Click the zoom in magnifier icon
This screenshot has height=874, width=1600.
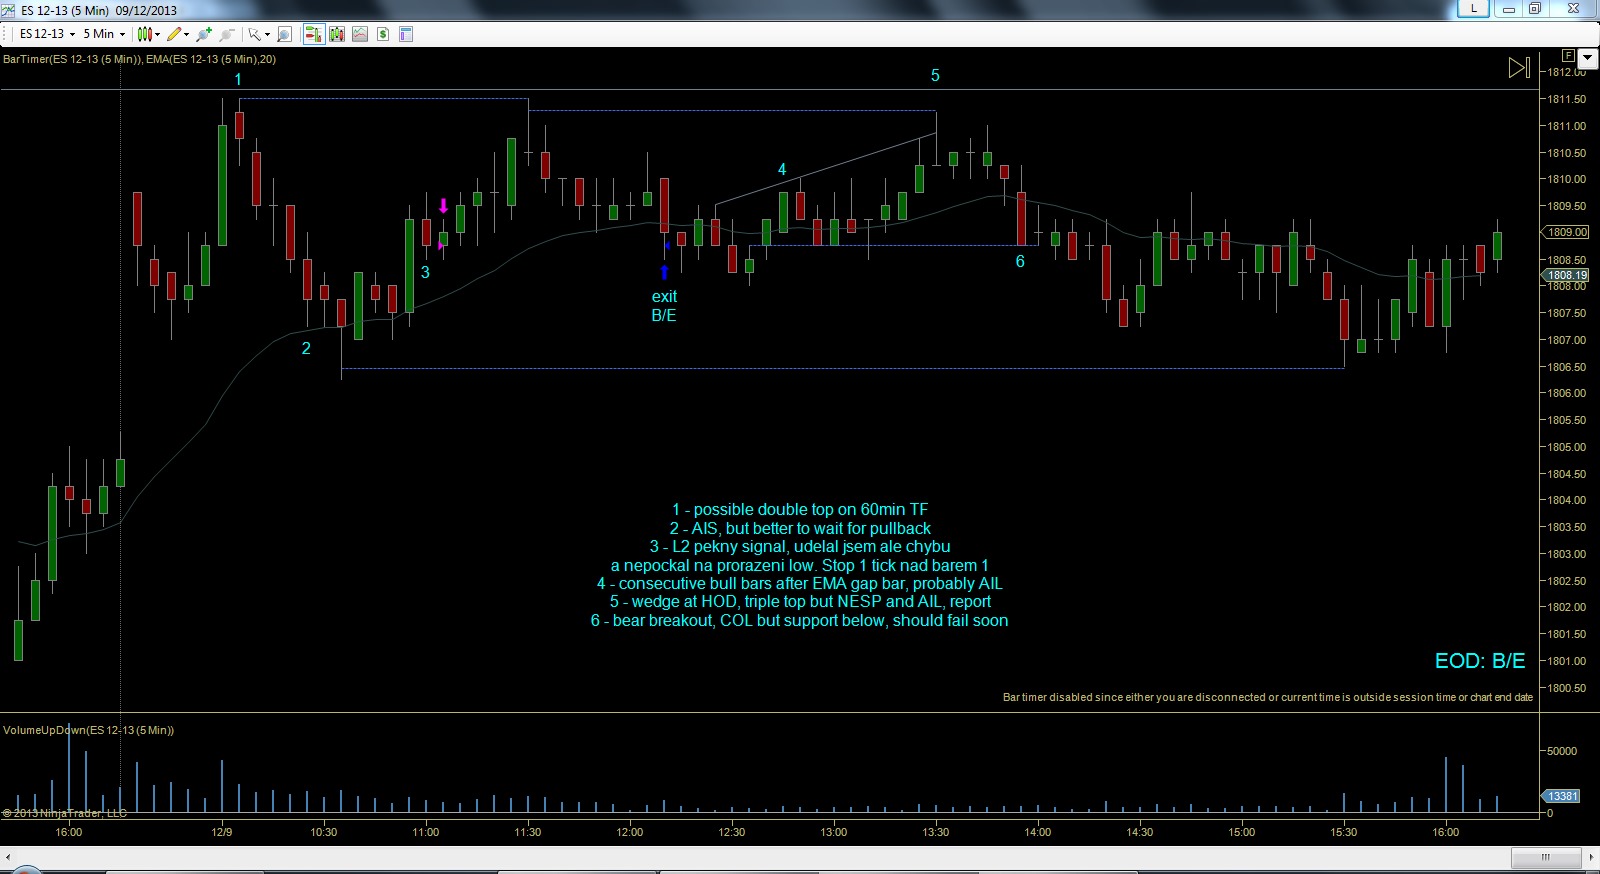coord(205,34)
